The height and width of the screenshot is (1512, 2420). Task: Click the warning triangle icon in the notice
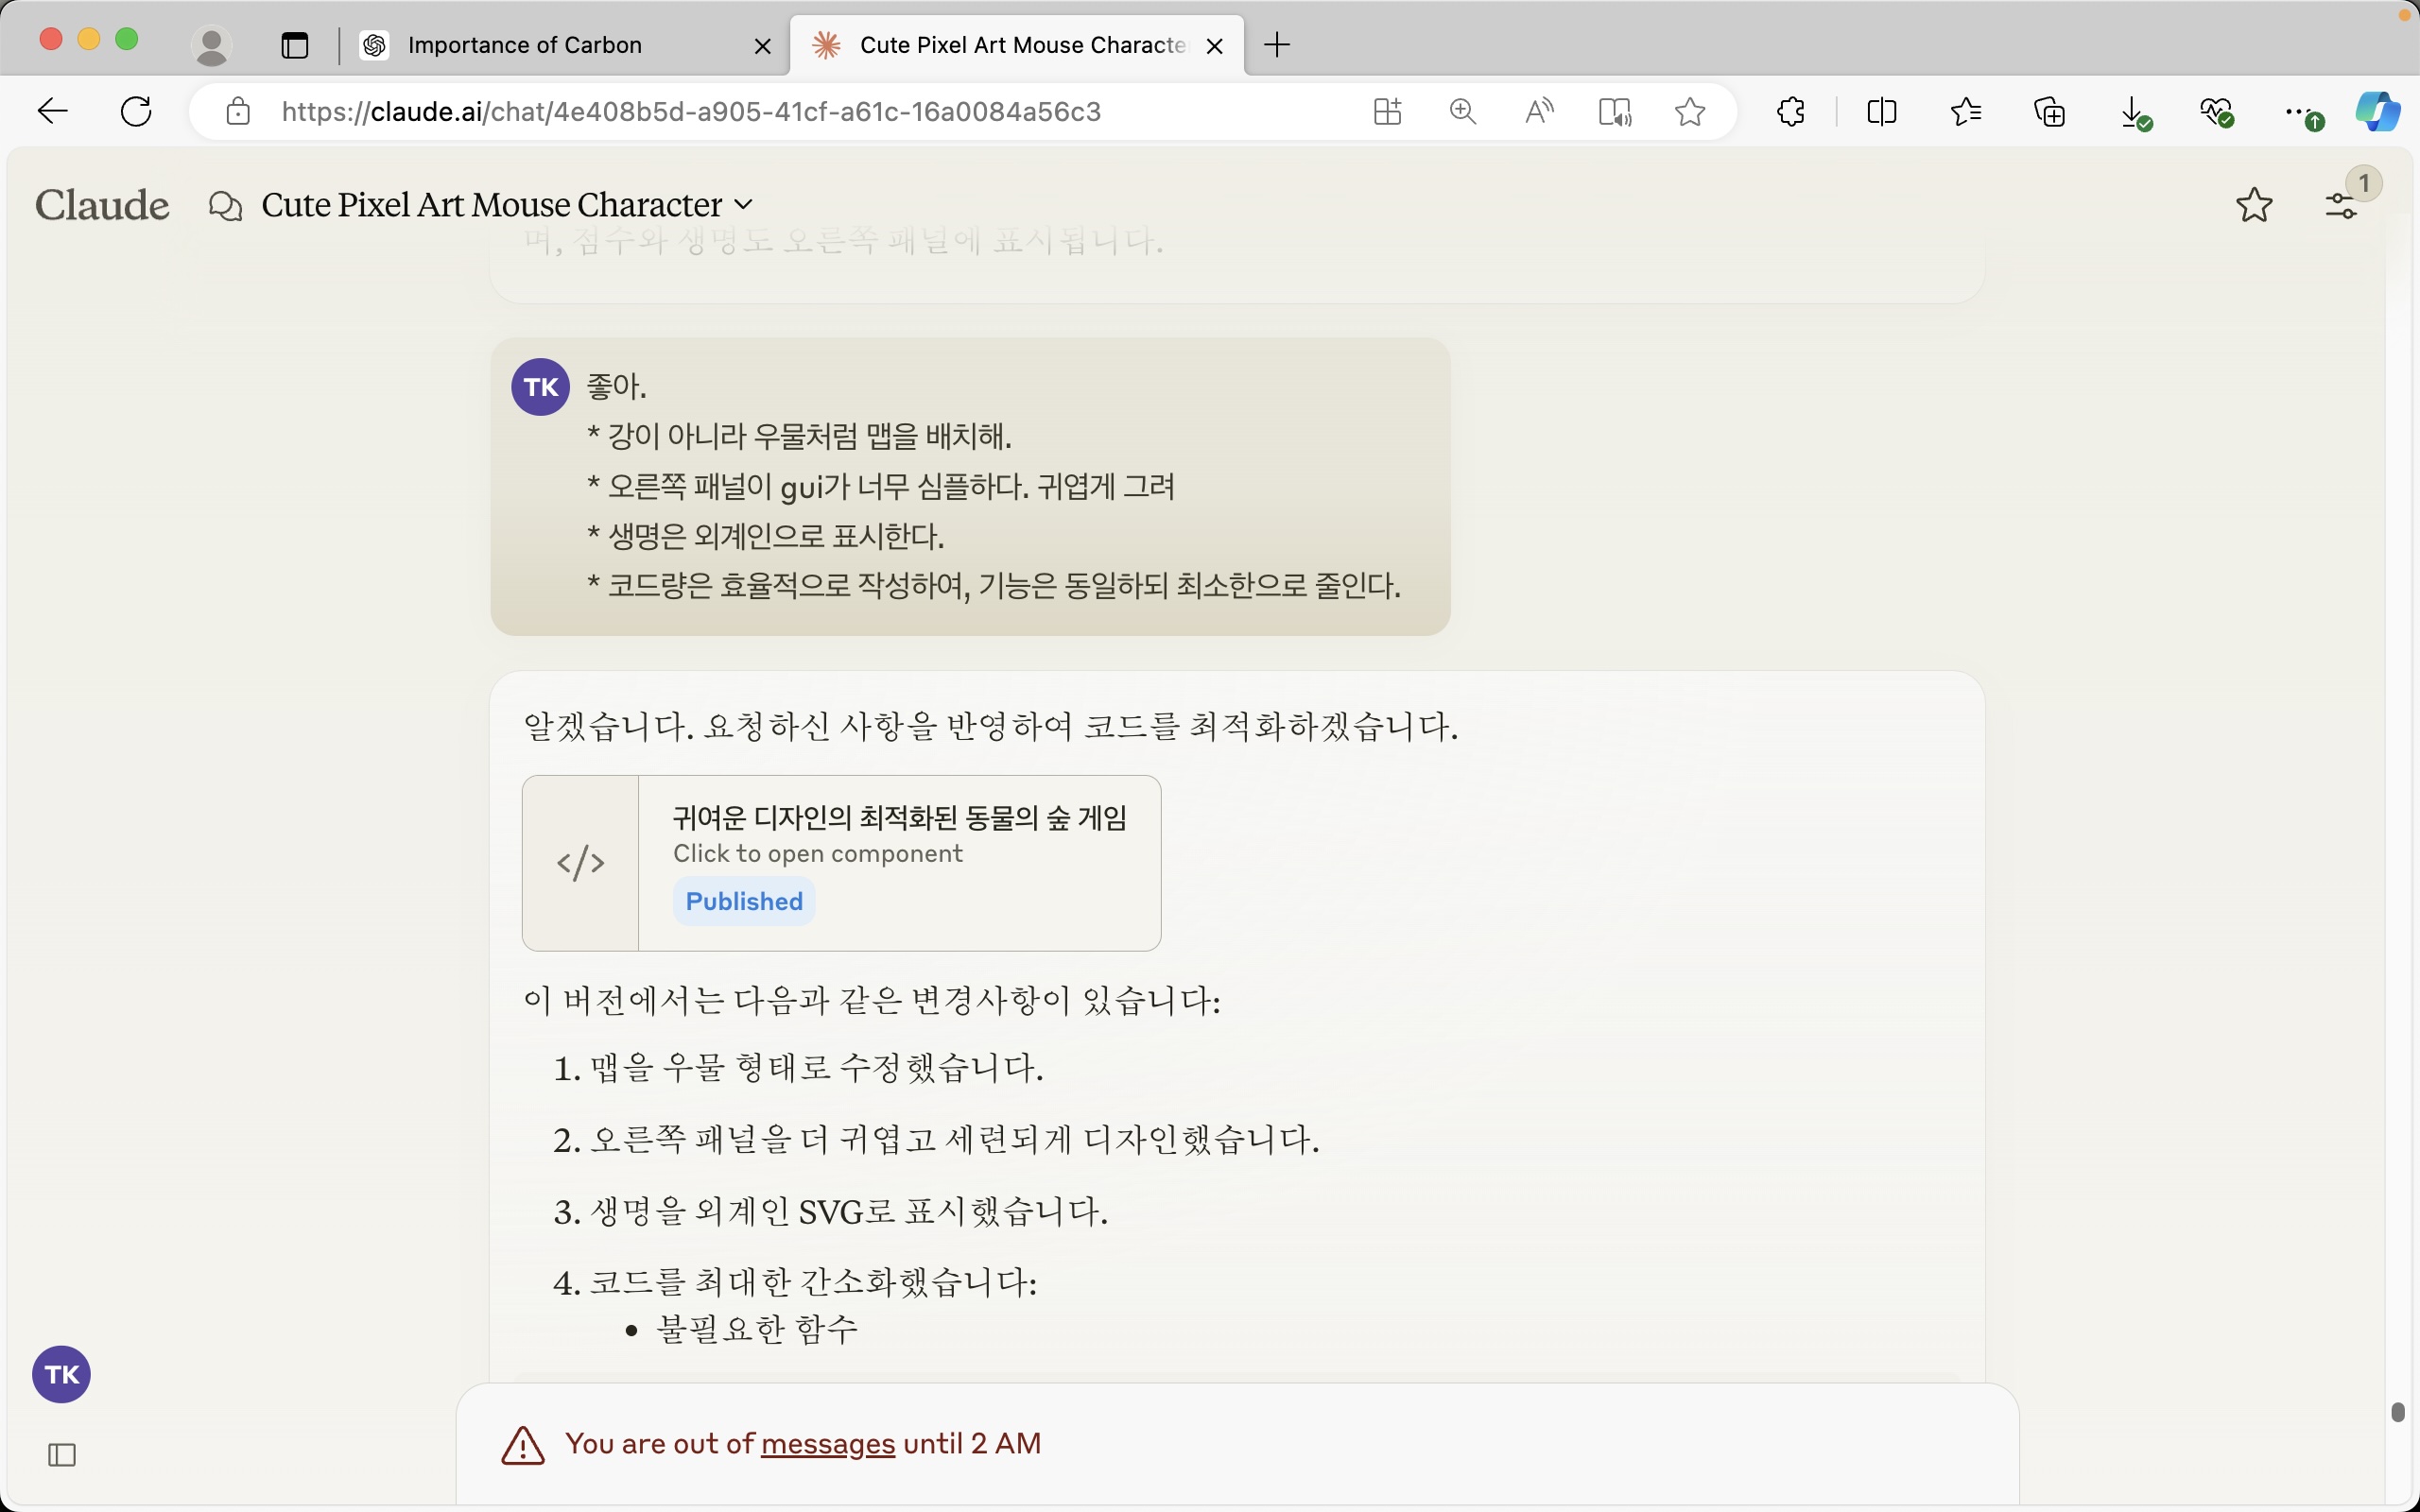[x=523, y=1446]
